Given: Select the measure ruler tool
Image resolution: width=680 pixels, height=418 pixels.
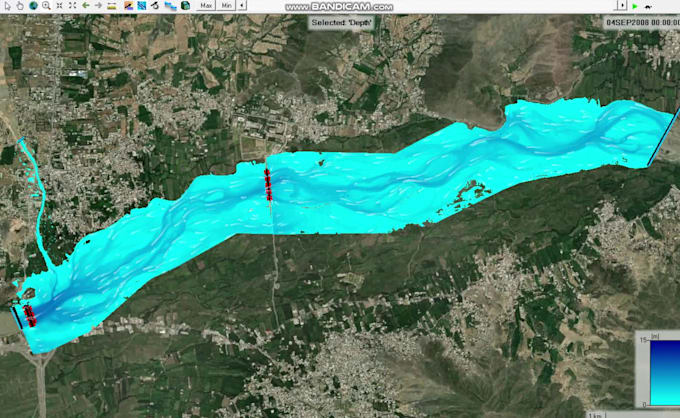Looking at the screenshot, I should (112, 5).
